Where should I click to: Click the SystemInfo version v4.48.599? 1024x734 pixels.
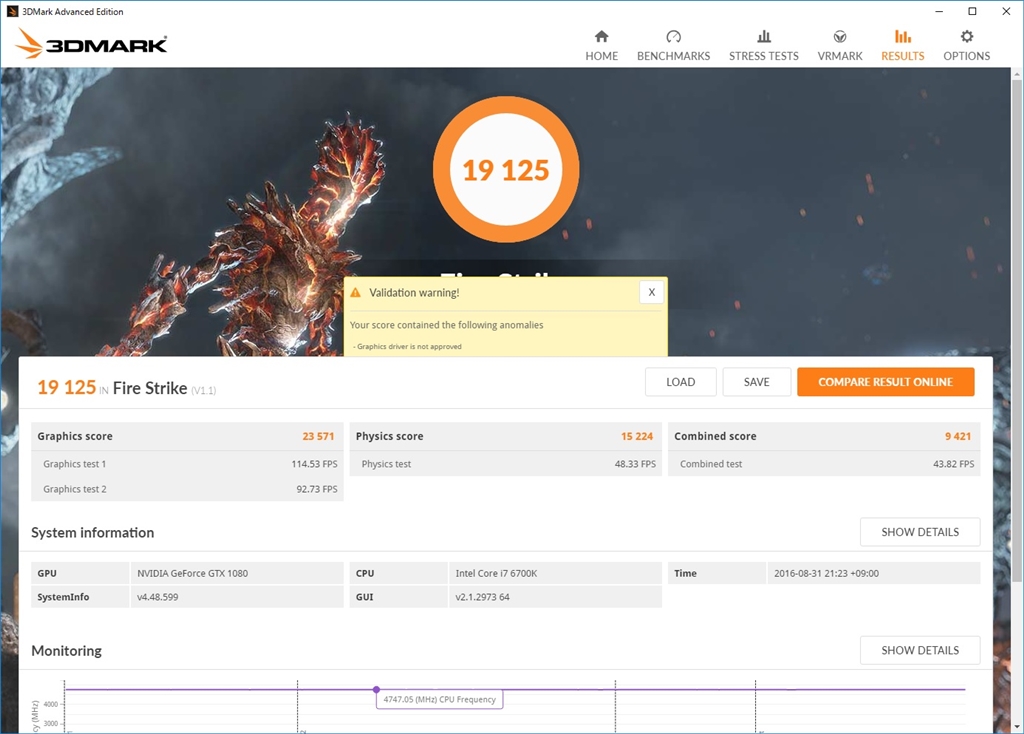(157, 597)
